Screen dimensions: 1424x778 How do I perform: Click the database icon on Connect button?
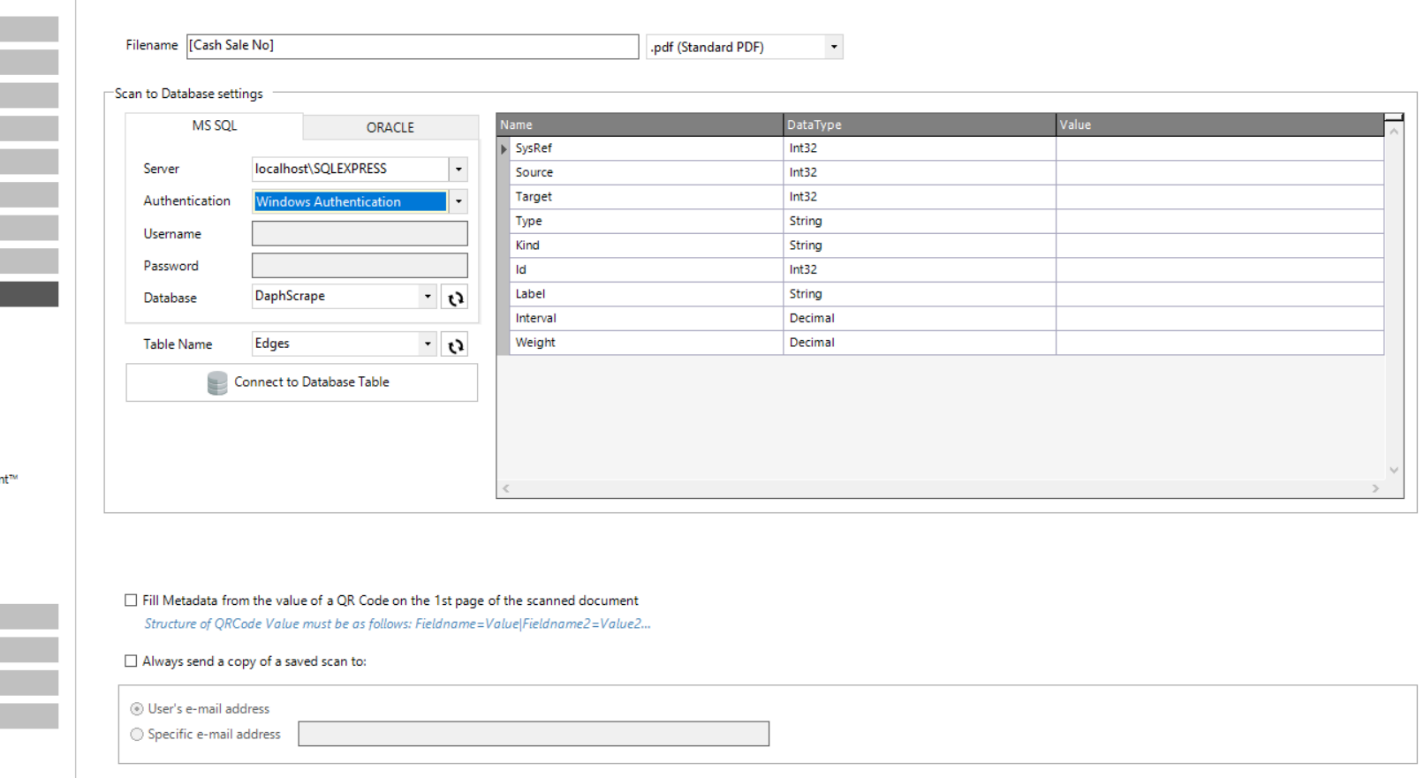coord(217,383)
